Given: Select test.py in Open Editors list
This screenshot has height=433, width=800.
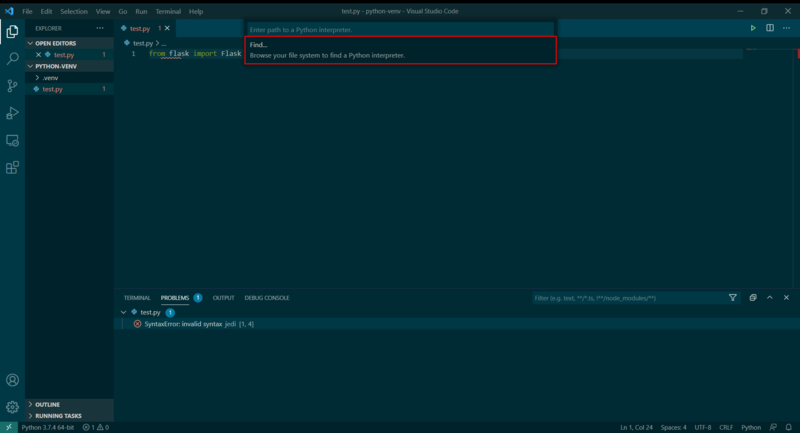Looking at the screenshot, I should click(x=69, y=55).
